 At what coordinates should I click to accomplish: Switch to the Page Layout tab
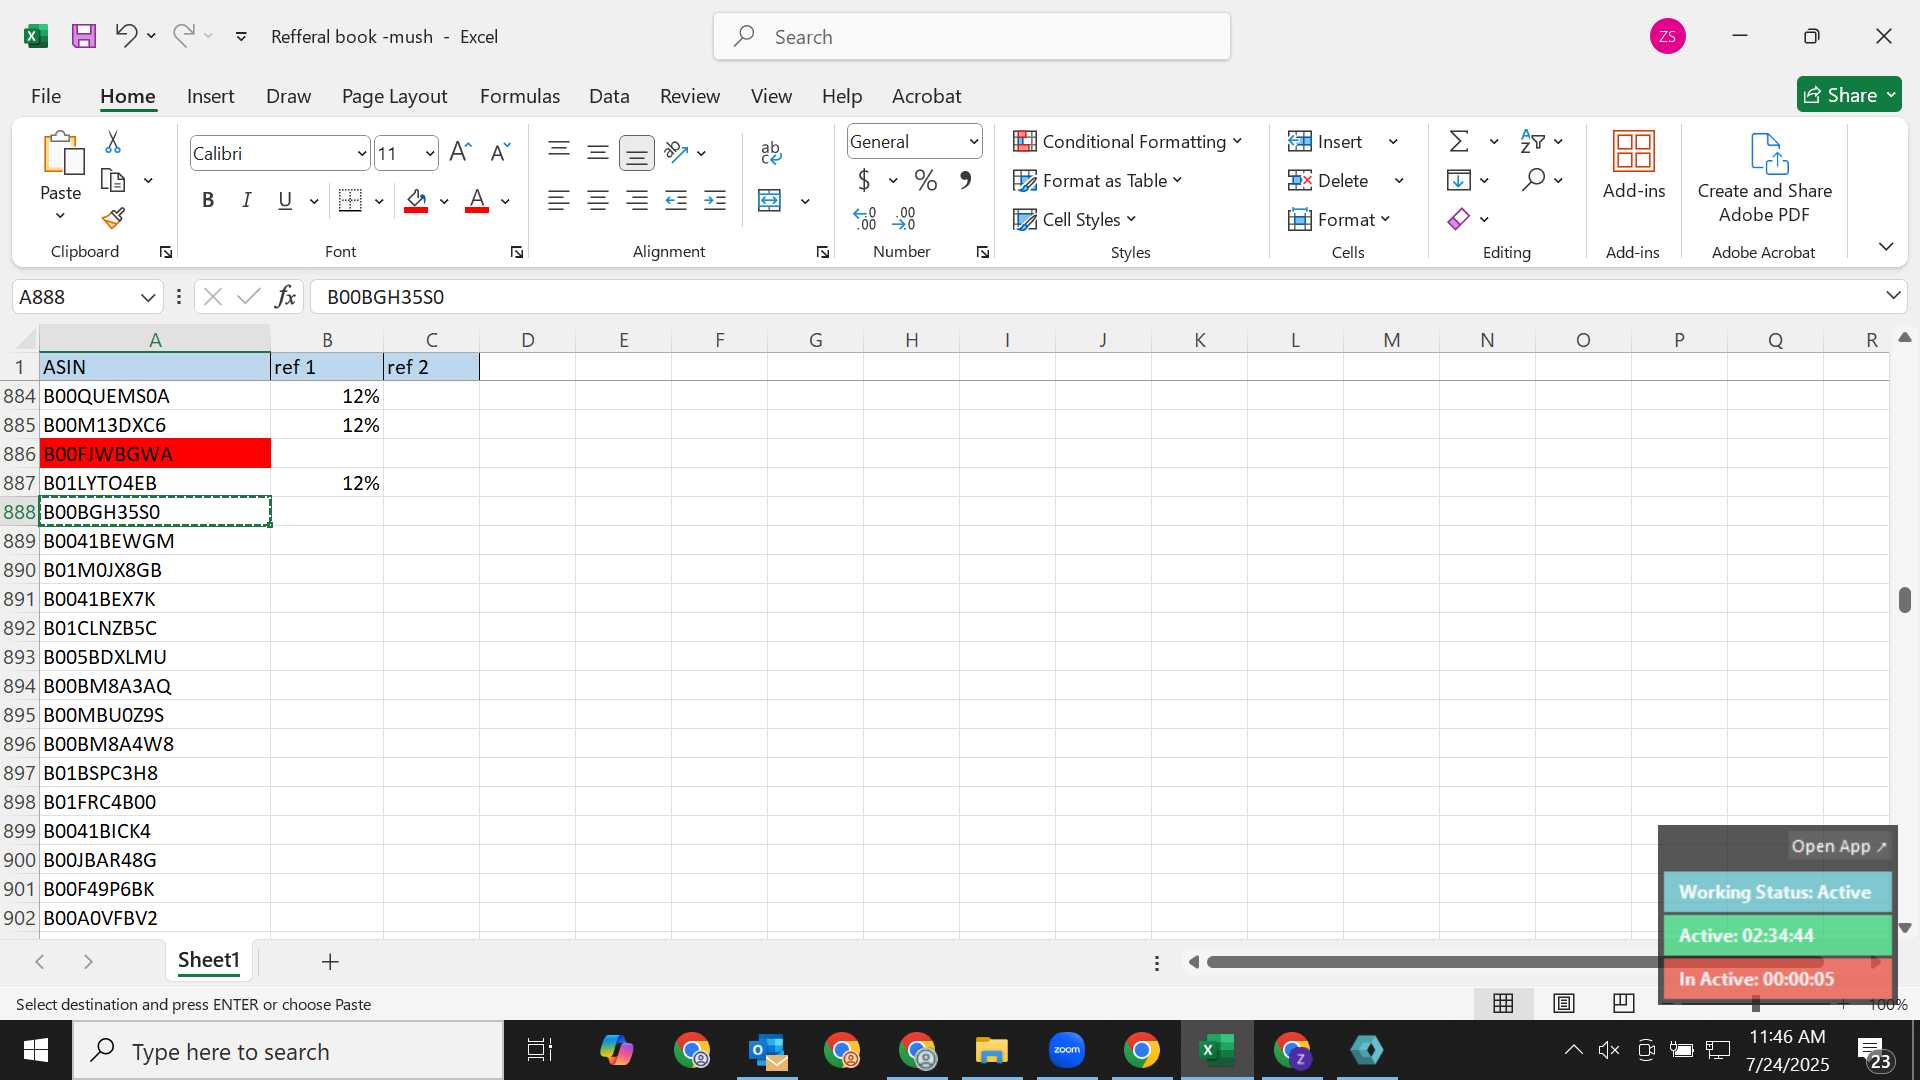coord(394,96)
